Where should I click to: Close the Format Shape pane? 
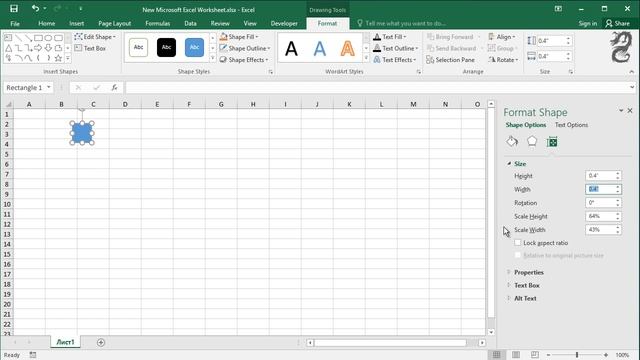click(630, 111)
